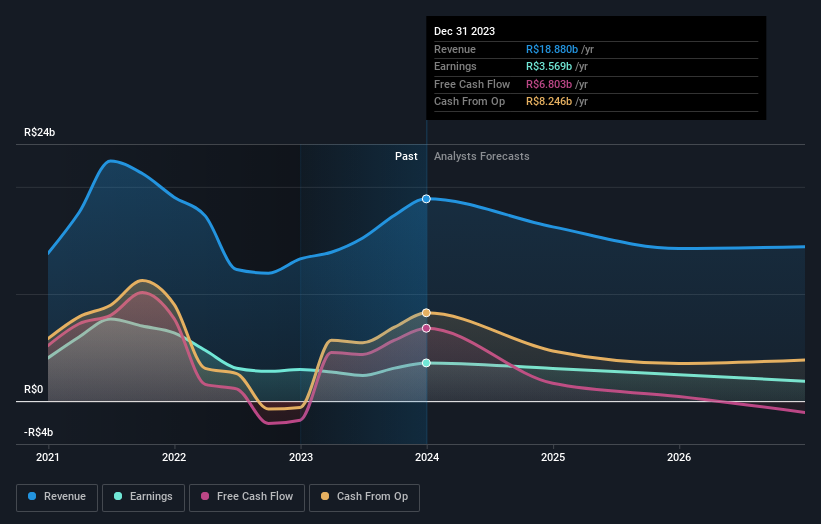Click the Free Cash Flow label in tooltip

point(472,84)
